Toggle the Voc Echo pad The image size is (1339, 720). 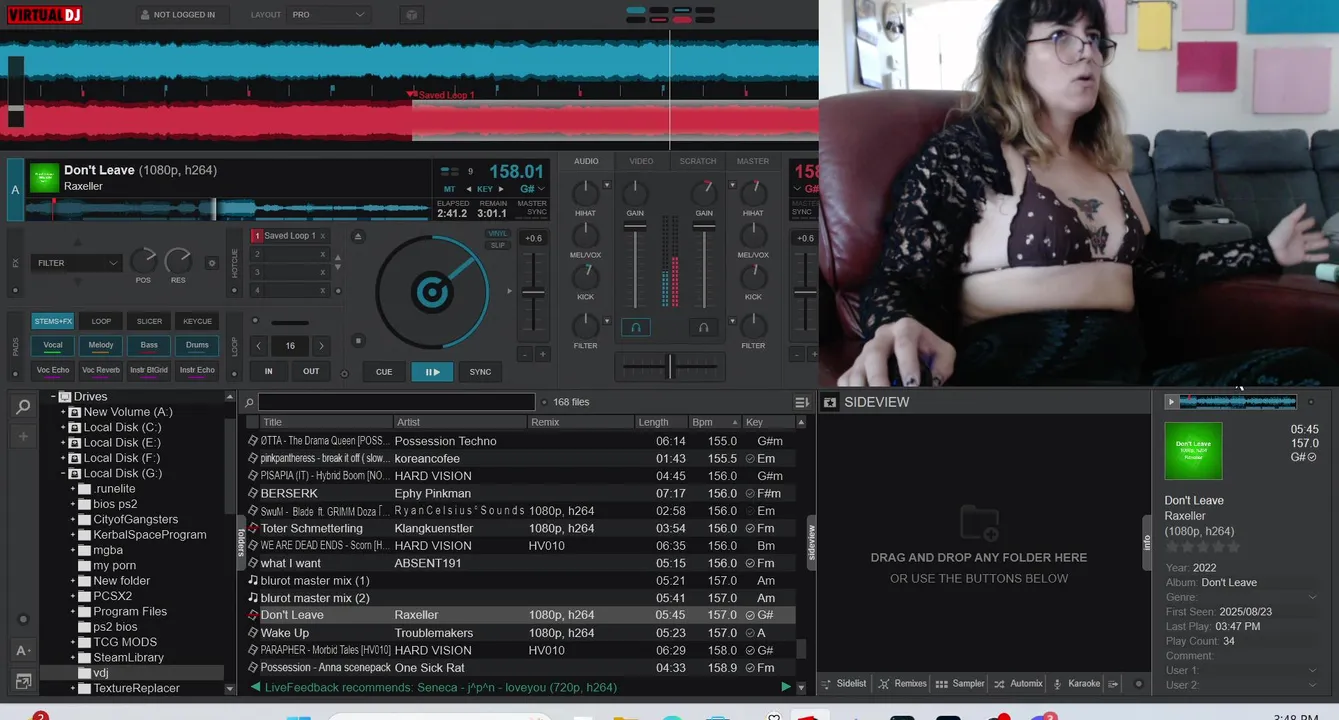coord(53,370)
